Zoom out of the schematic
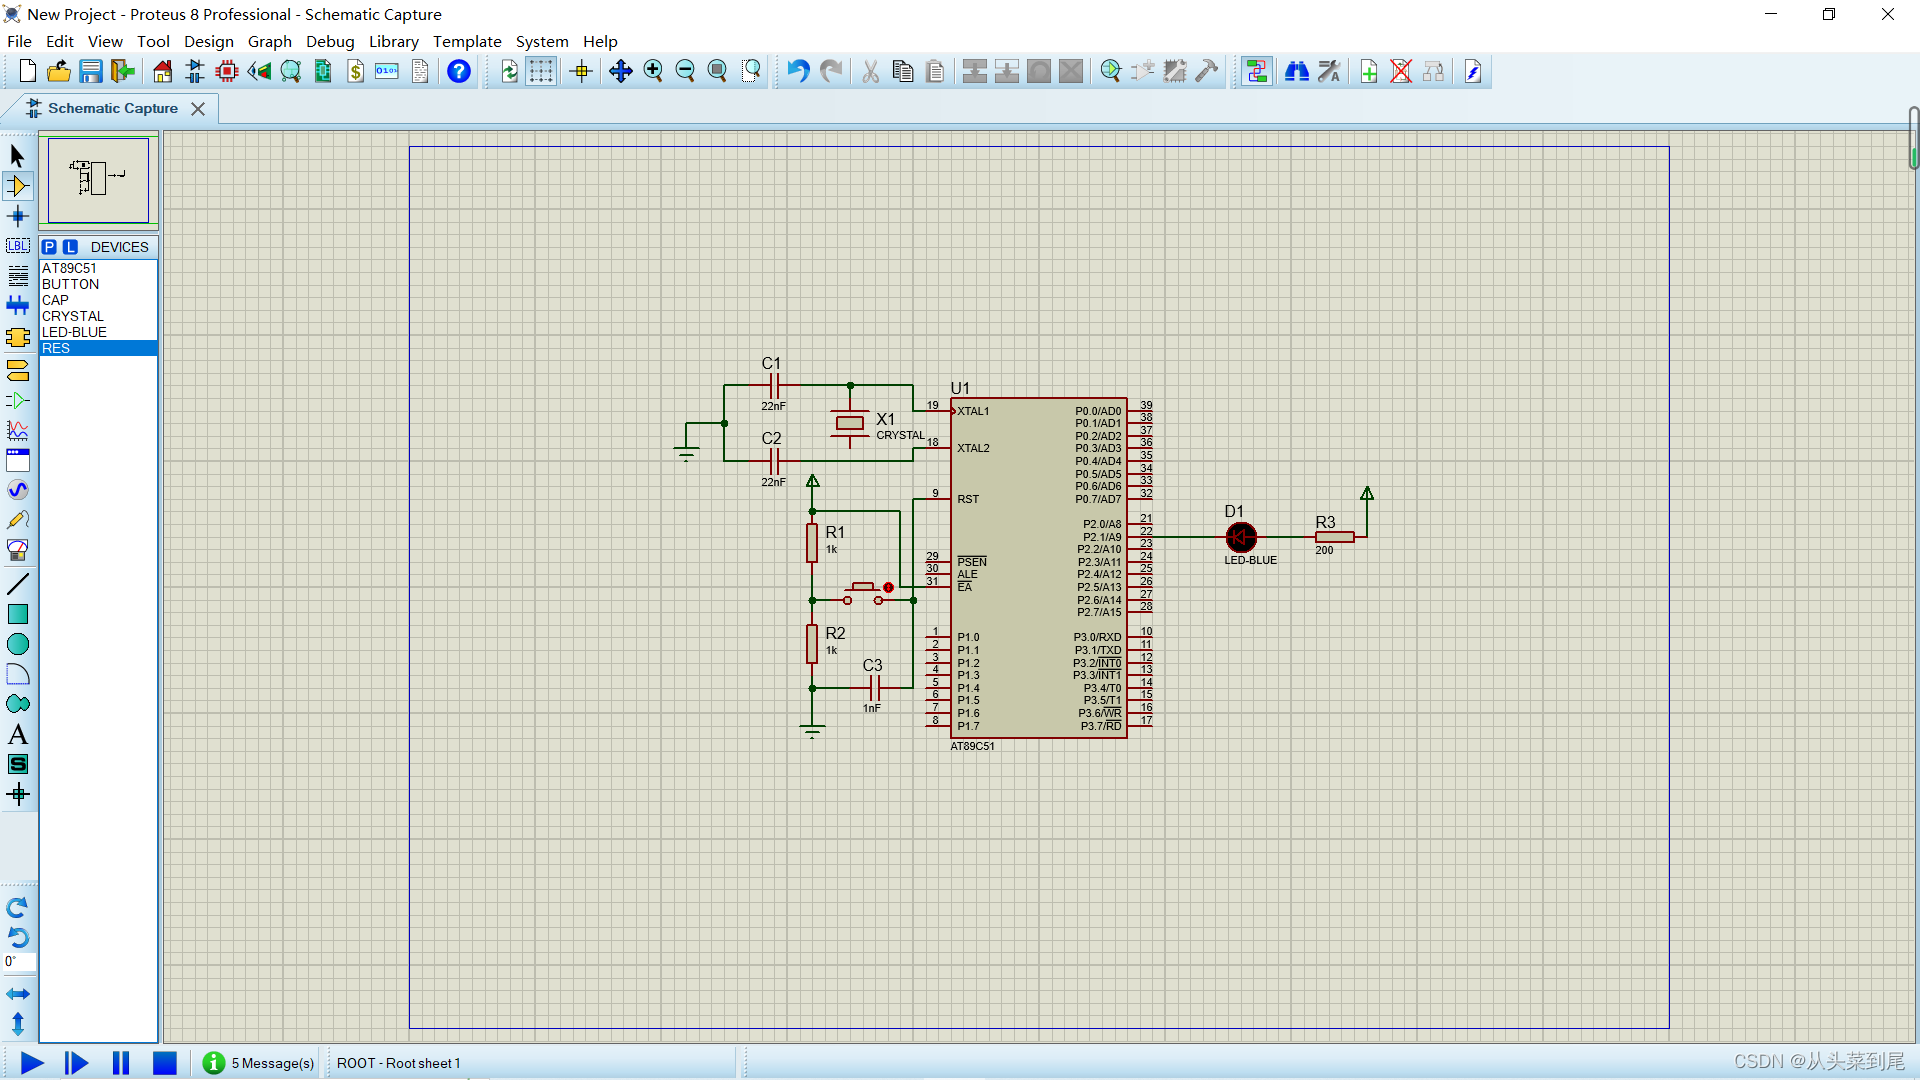 685,71
